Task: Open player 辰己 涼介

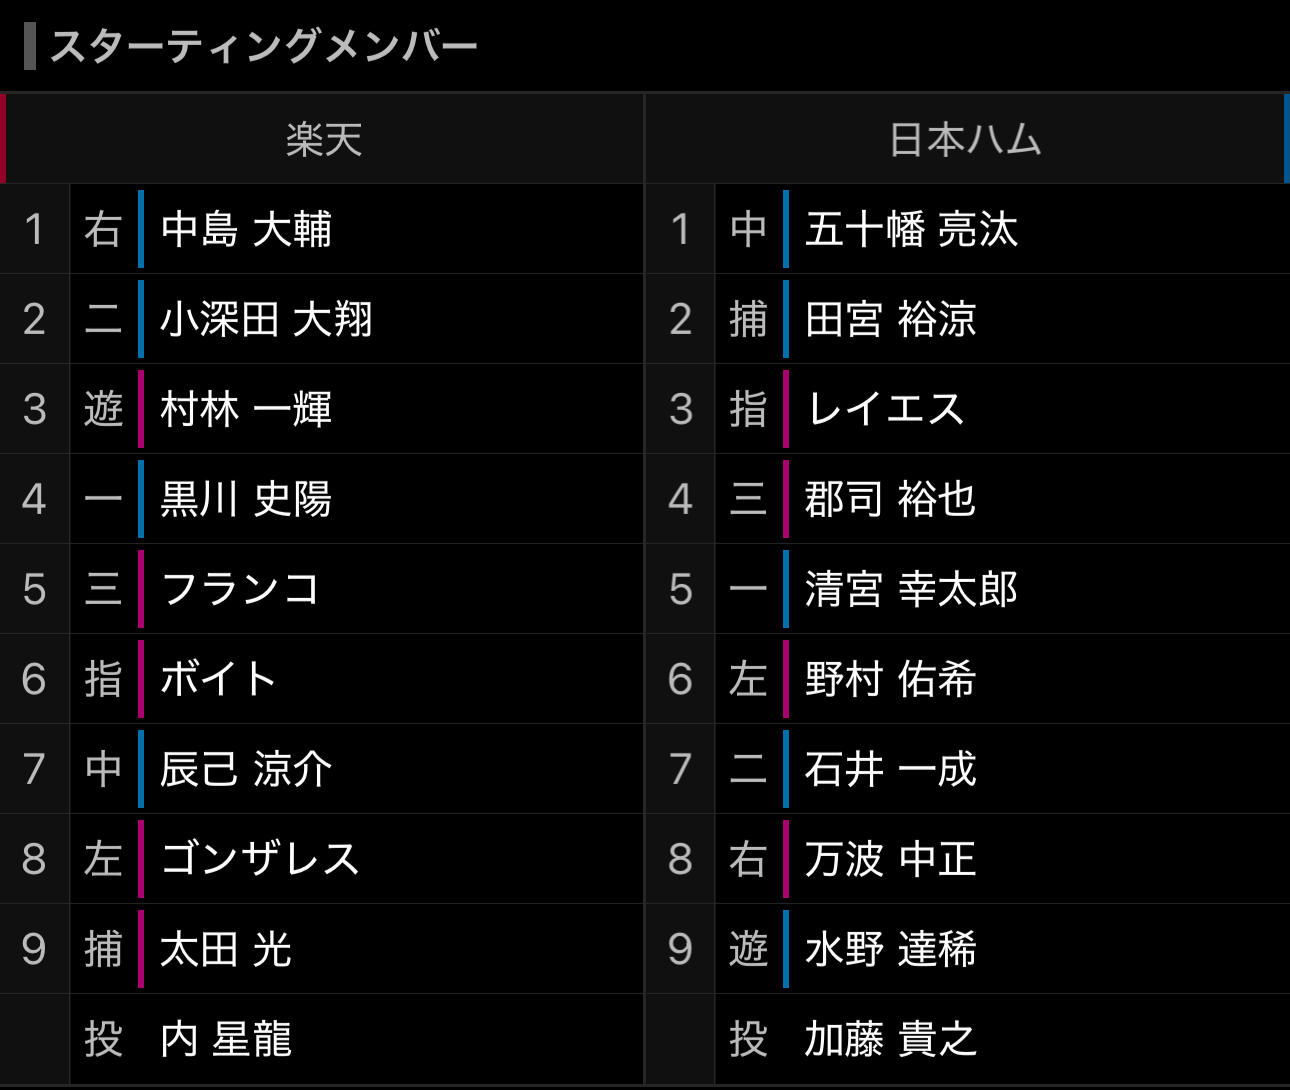Action: (x=246, y=769)
